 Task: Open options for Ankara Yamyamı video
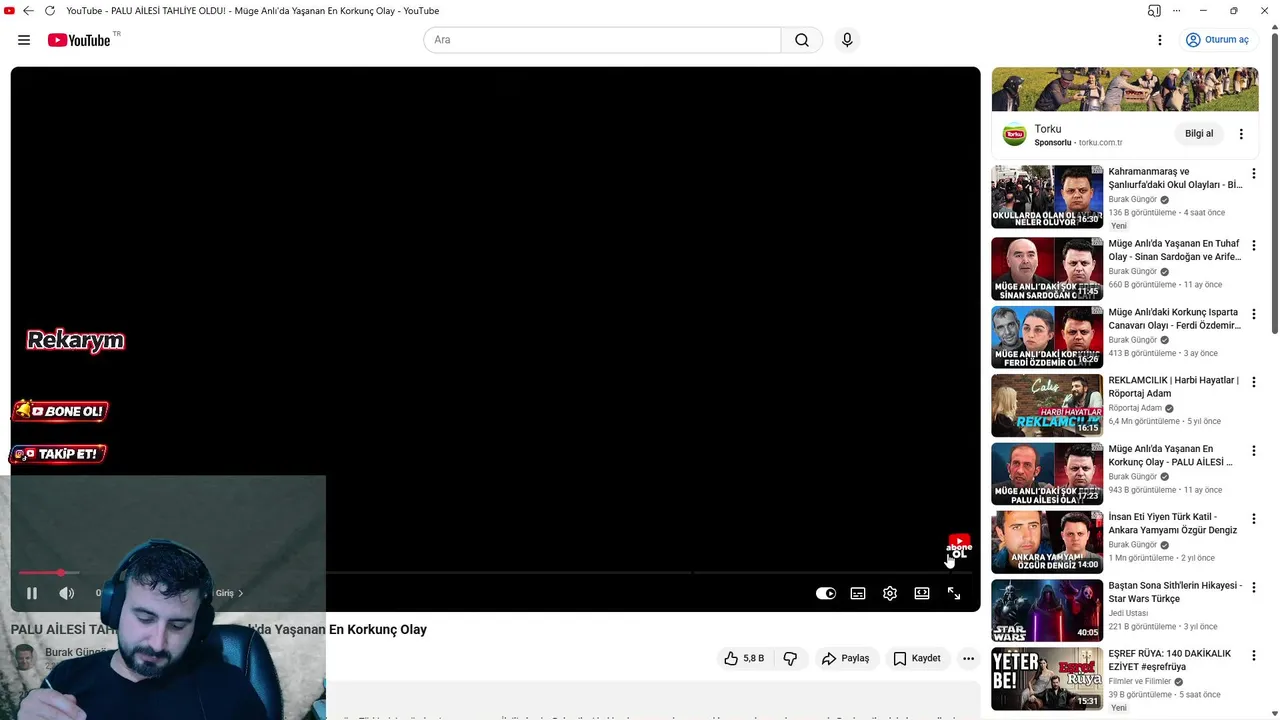pos(1253,519)
